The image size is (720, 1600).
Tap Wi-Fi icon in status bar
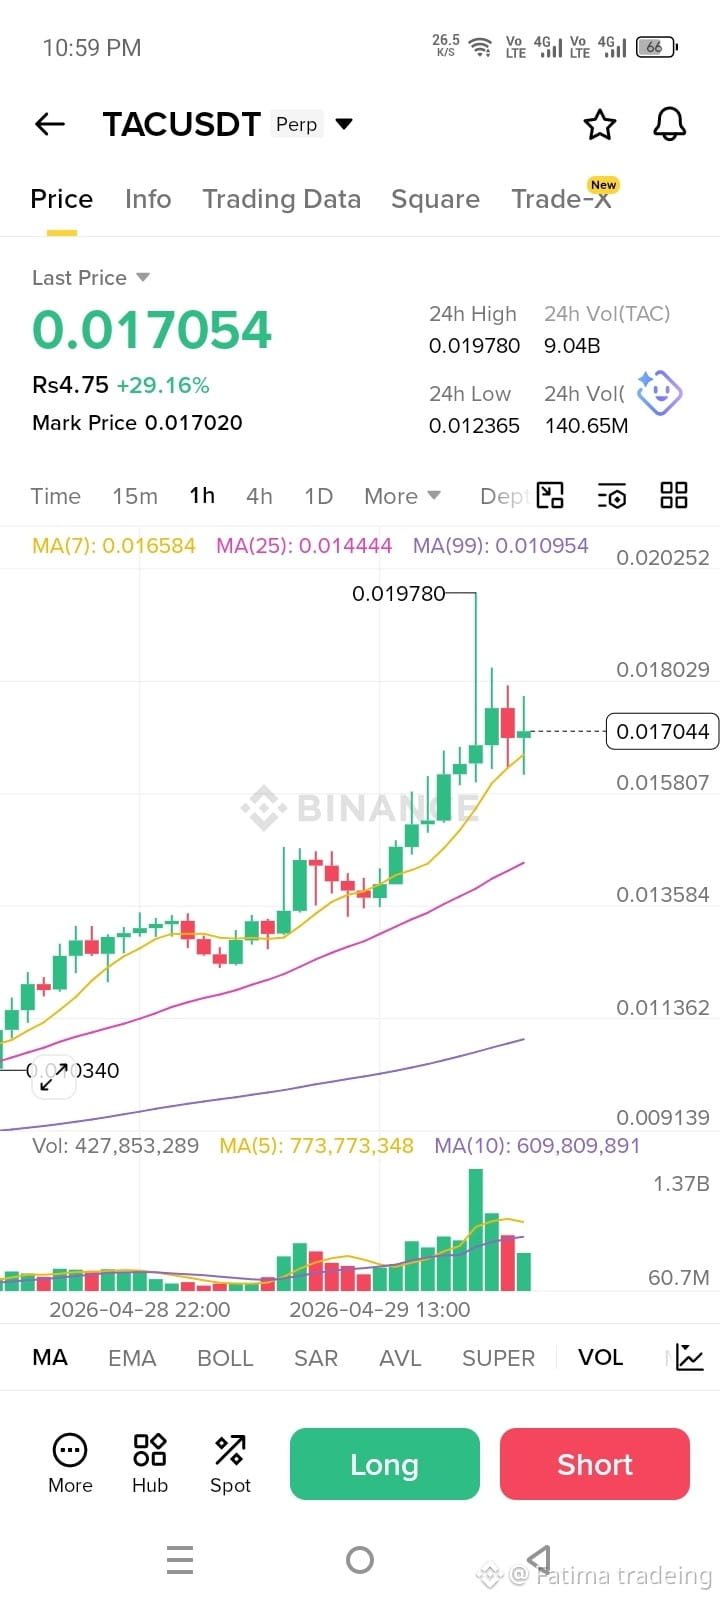pyautogui.click(x=481, y=47)
